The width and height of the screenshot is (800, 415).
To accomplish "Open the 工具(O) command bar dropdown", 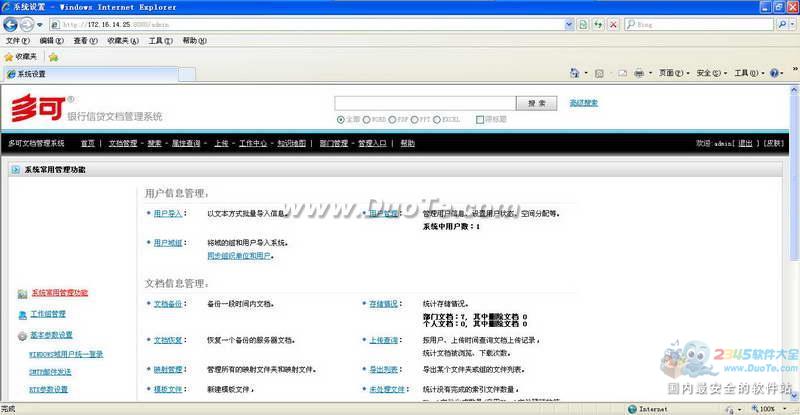I will click(749, 74).
